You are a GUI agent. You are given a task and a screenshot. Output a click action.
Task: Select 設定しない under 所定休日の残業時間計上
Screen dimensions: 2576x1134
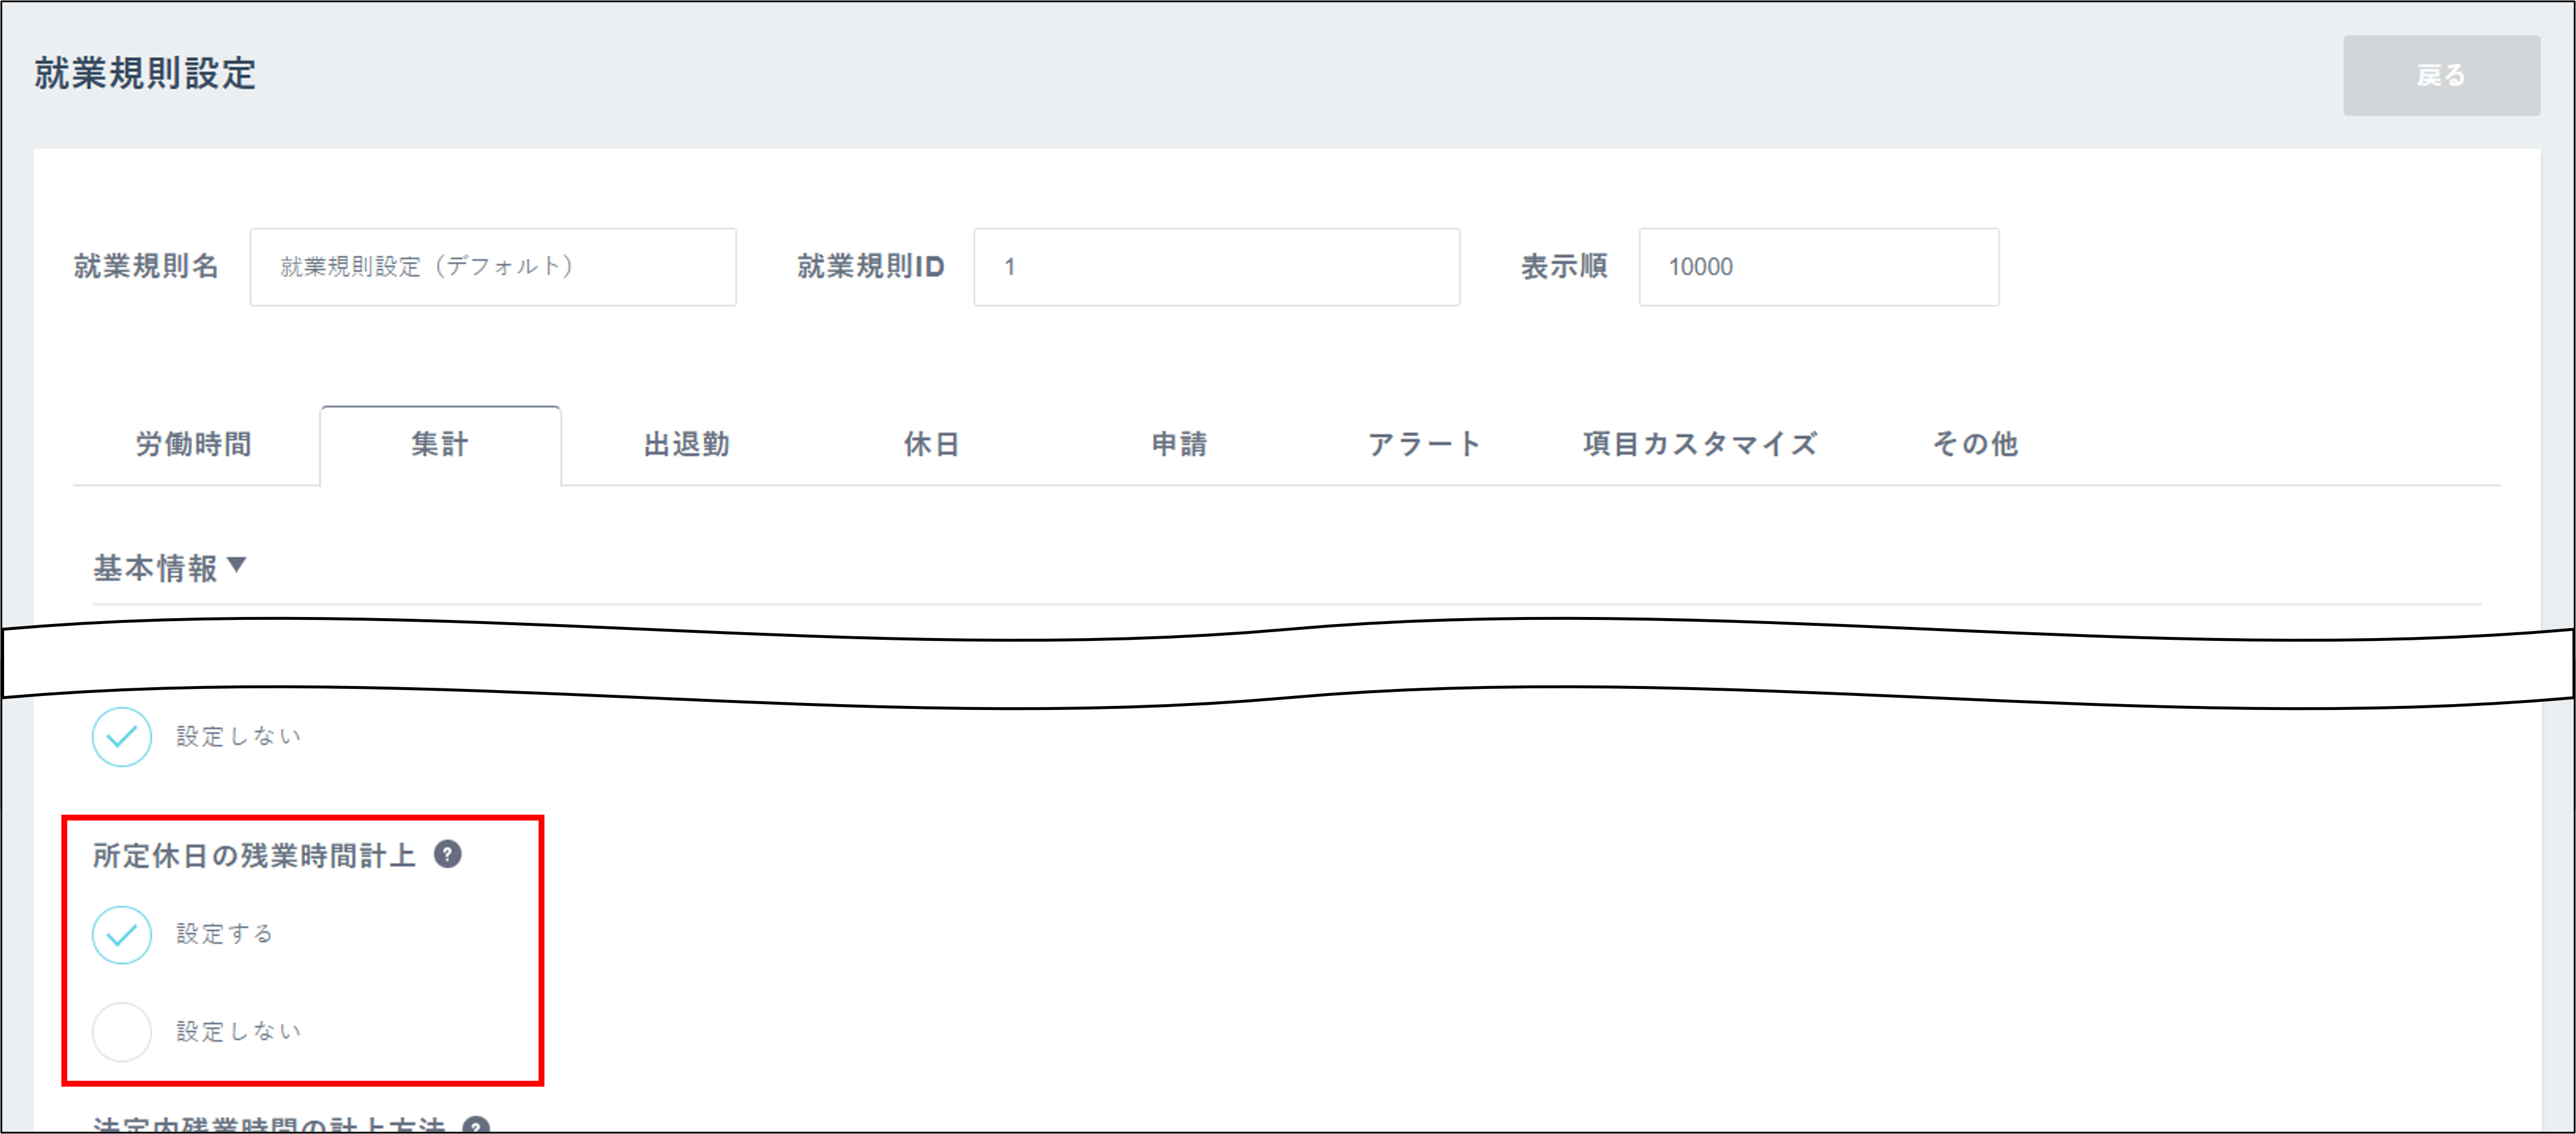(x=122, y=1031)
